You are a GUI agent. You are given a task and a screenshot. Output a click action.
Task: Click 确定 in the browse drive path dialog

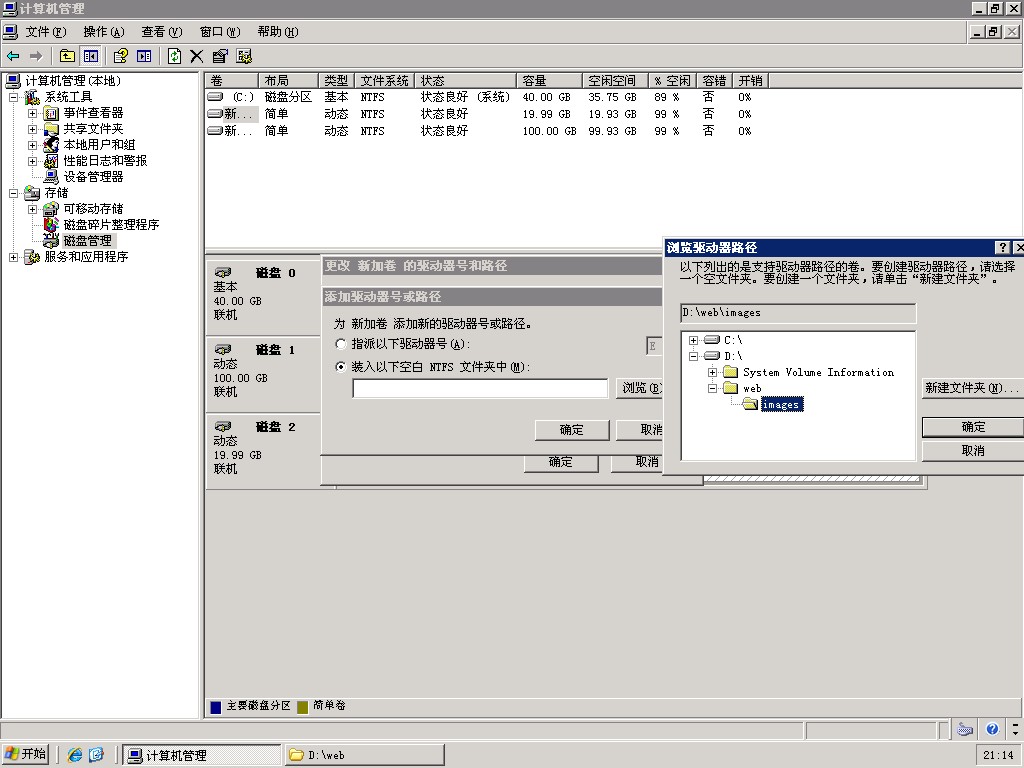[x=972, y=427]
